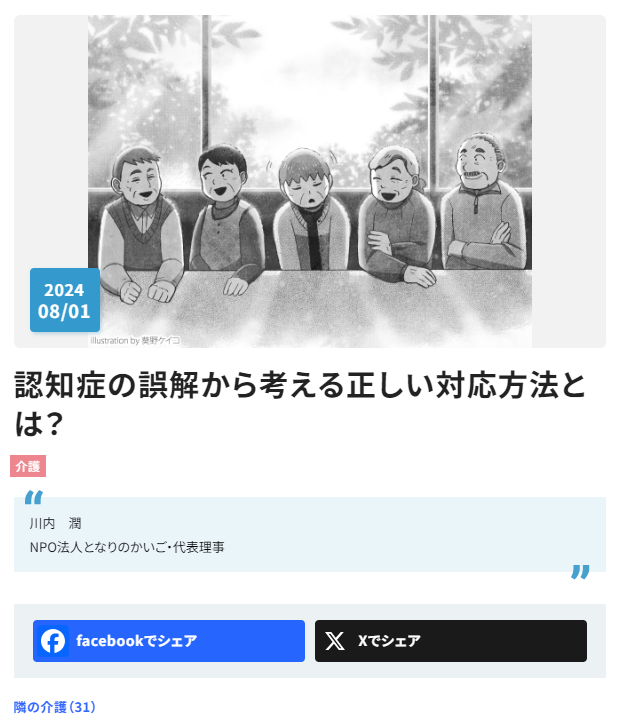
Task: Open the 隣の介護（31） series link
Action: [55, 707]
